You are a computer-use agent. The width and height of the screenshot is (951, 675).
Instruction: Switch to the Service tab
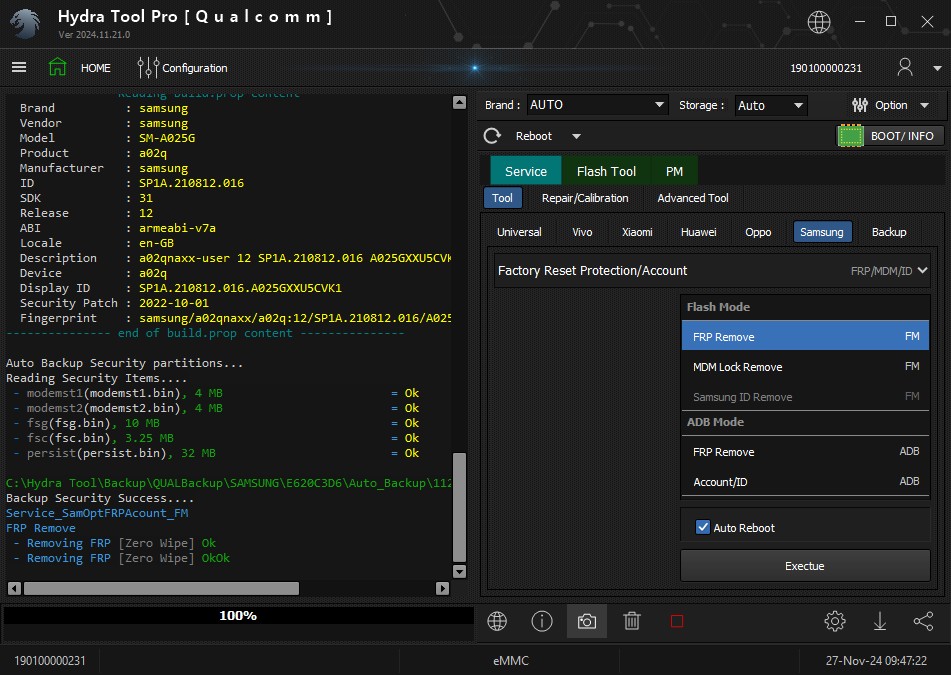click(x=525, y=171)
